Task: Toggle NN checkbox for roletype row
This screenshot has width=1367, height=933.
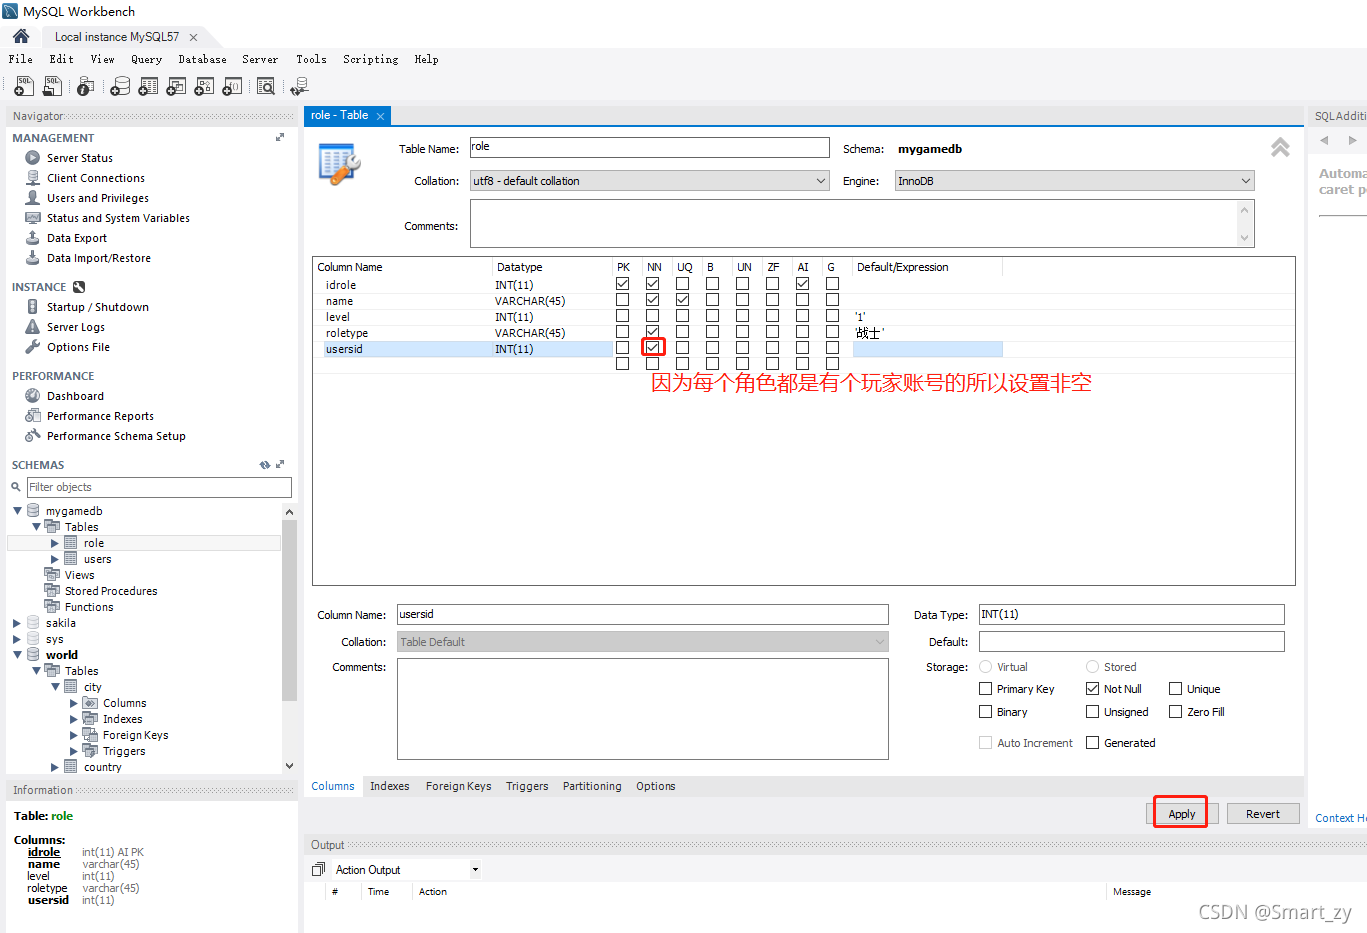Action: [x=653, y=331]
